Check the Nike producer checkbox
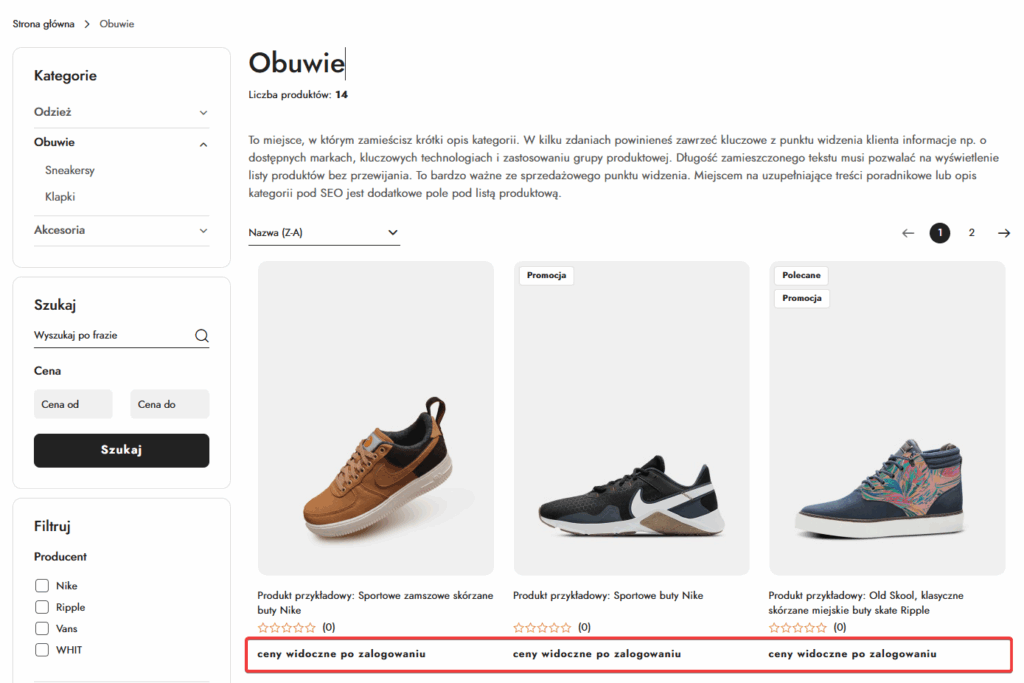This screenshot has height=683, width=1024. pyautogui.click(x=42, y=586)
